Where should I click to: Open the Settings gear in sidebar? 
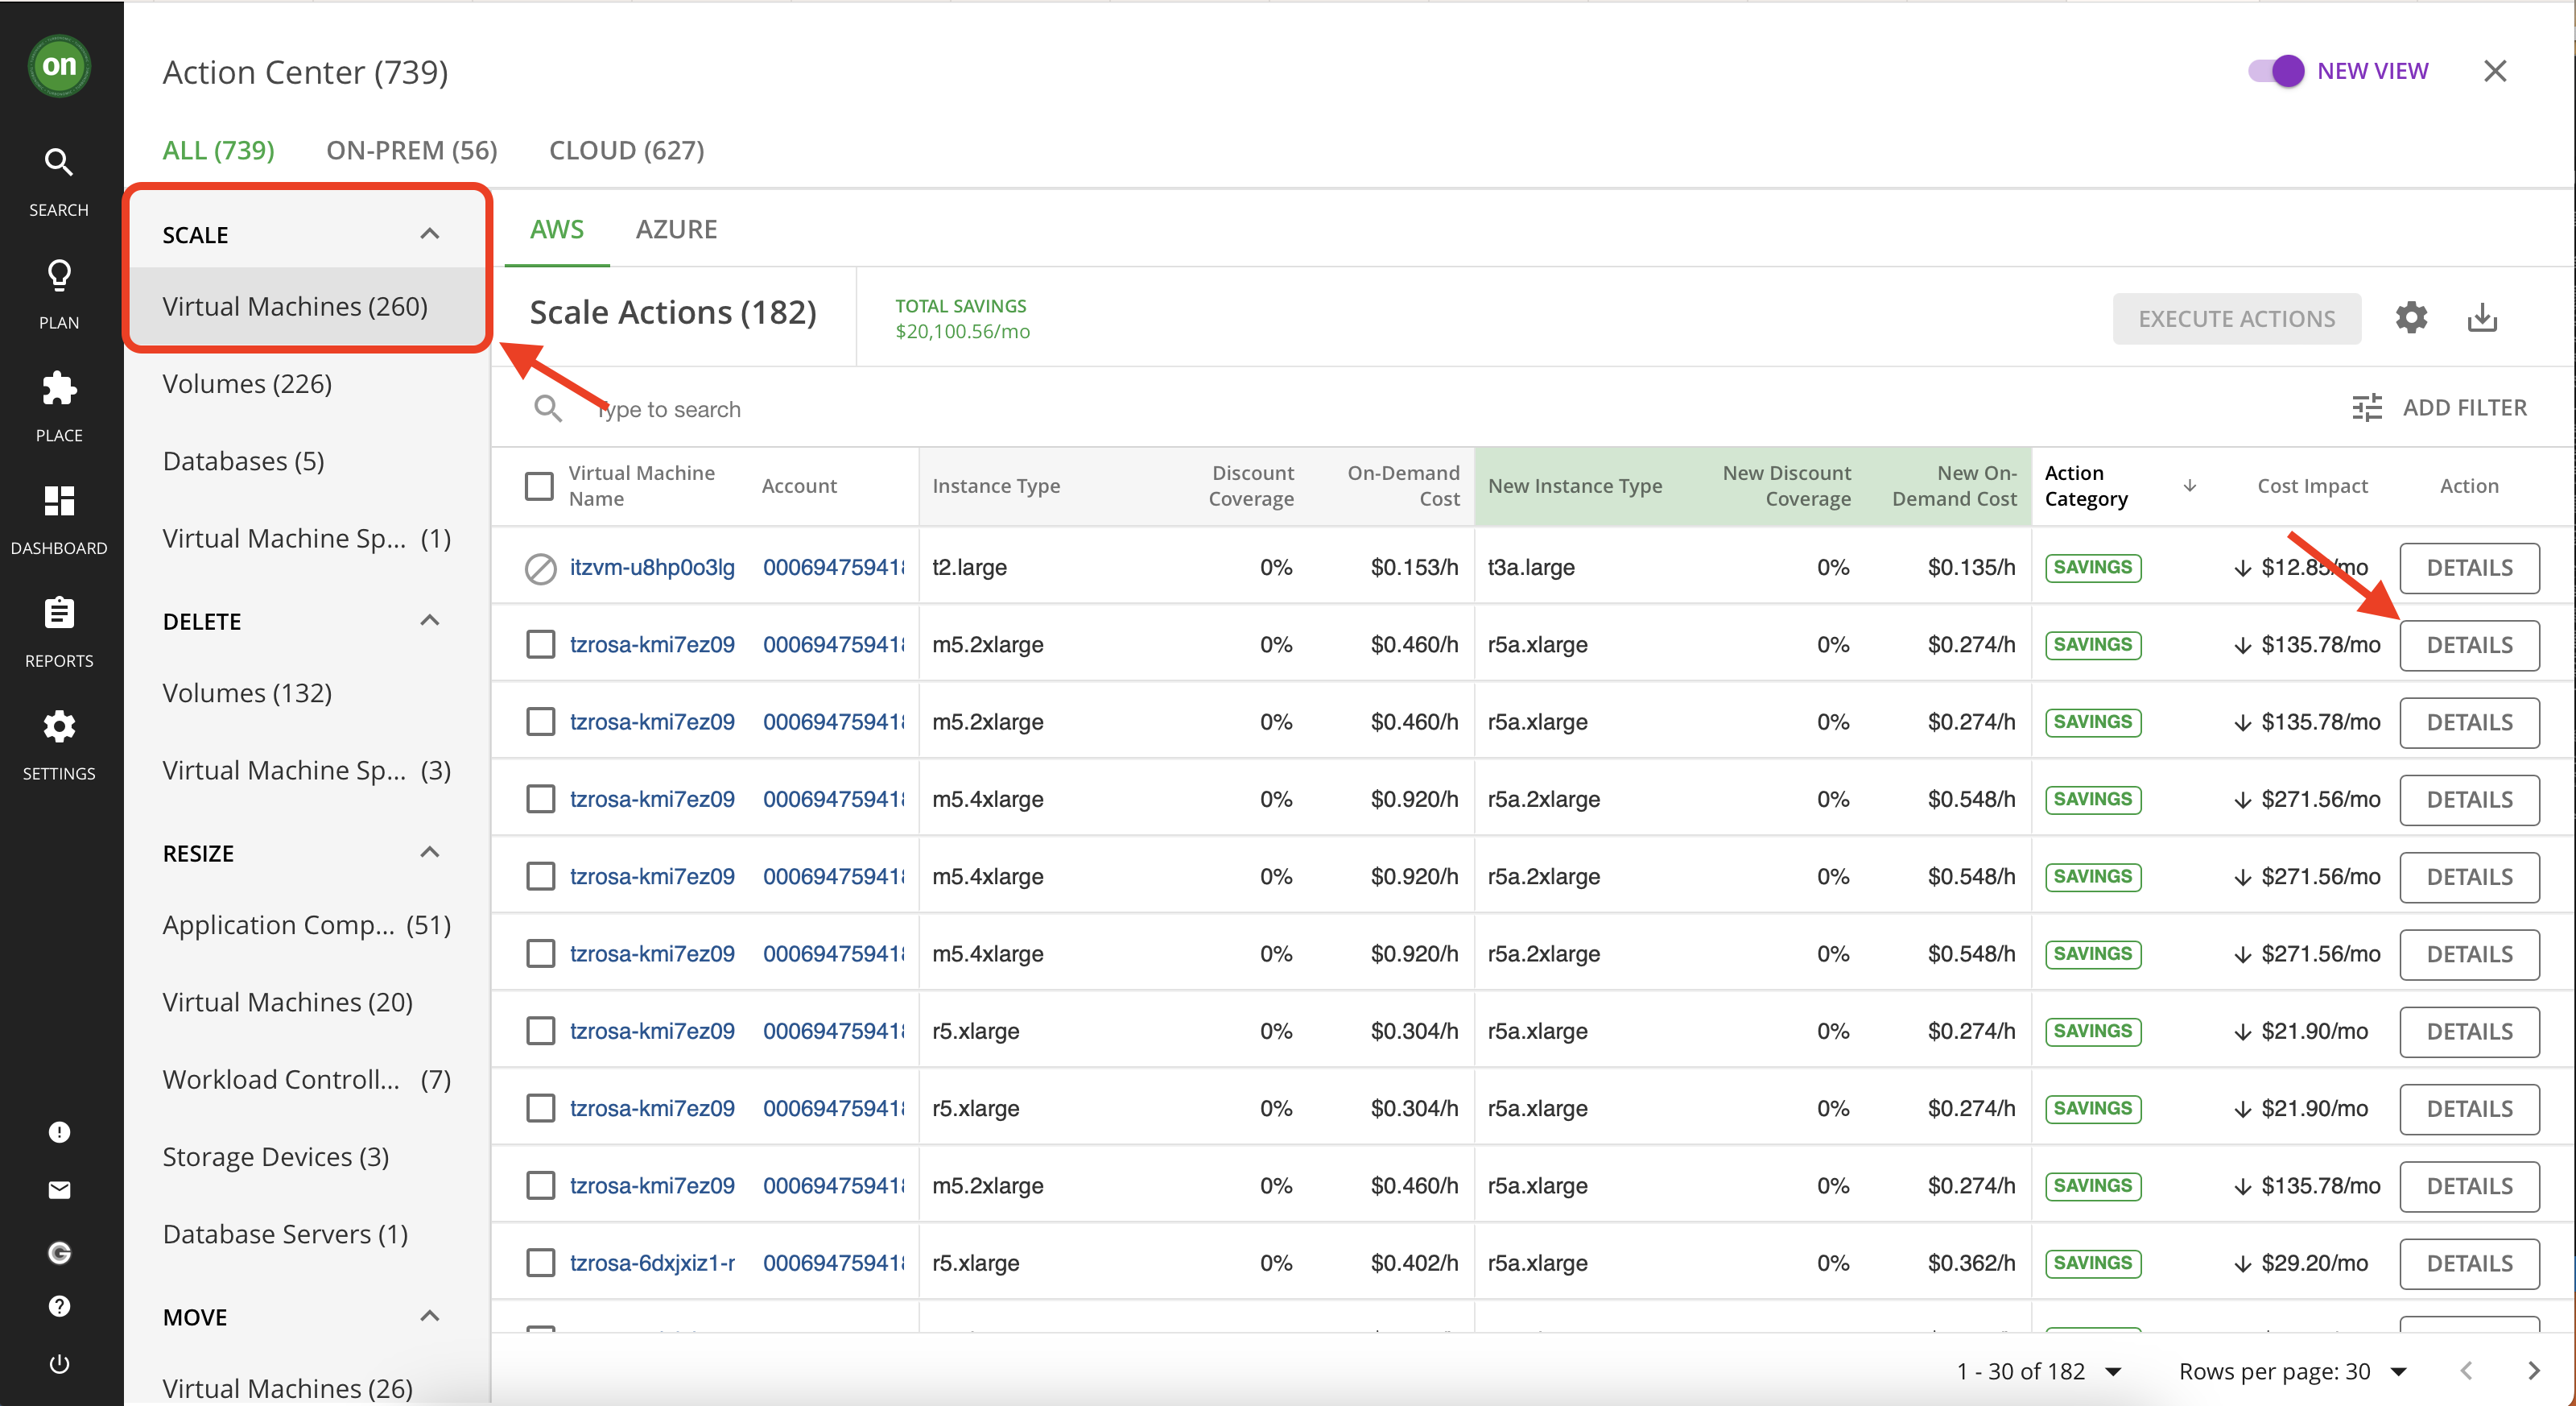(59, 726)
